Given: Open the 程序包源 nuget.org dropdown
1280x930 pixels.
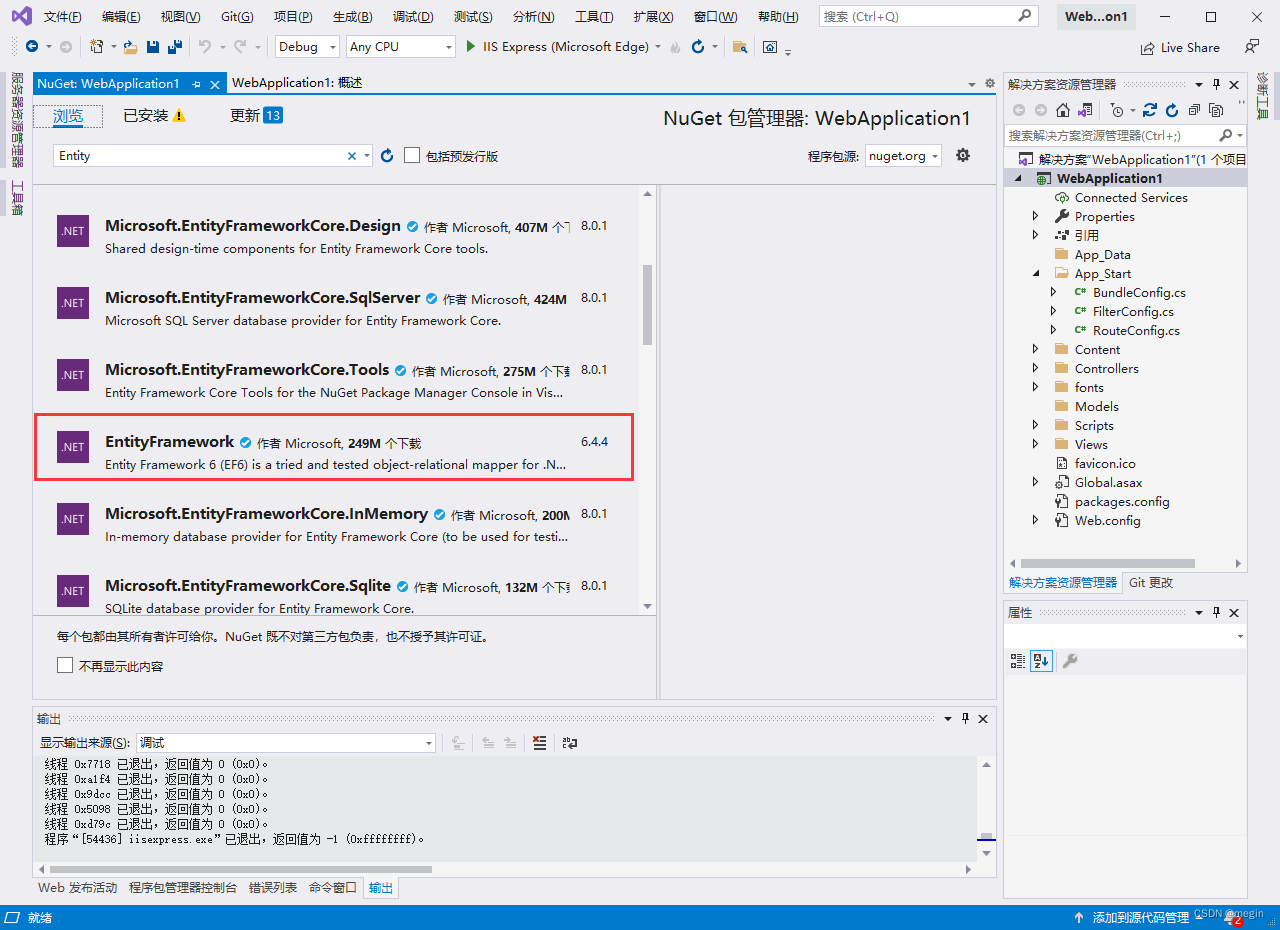Looking at the screenshot, I should [903, 155].
